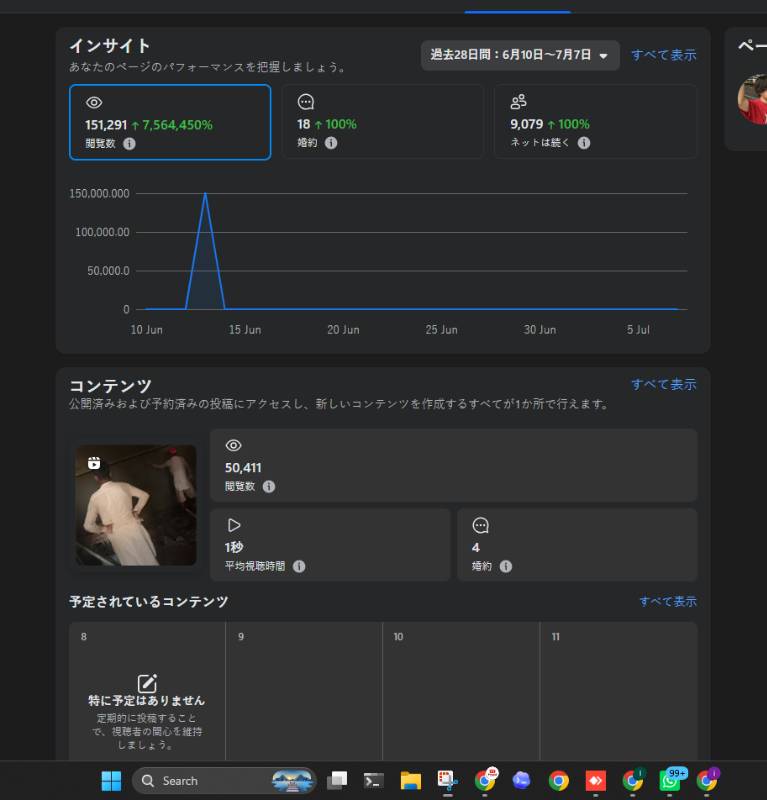Click the peak point of the views chart
Viewport: 767px width, 800px height.
pyautogui.click(x=205, y=193)
